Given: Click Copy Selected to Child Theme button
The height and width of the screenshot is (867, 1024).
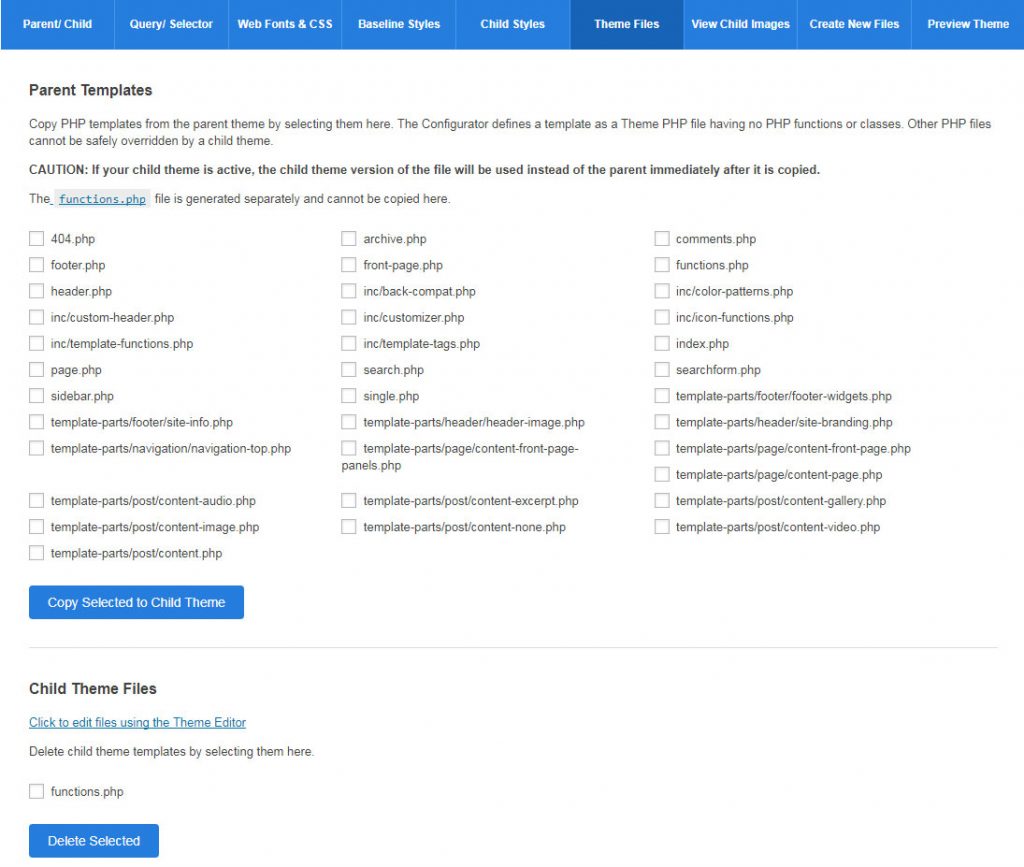Looking at the screenshot, I should [x=136, y=602].
